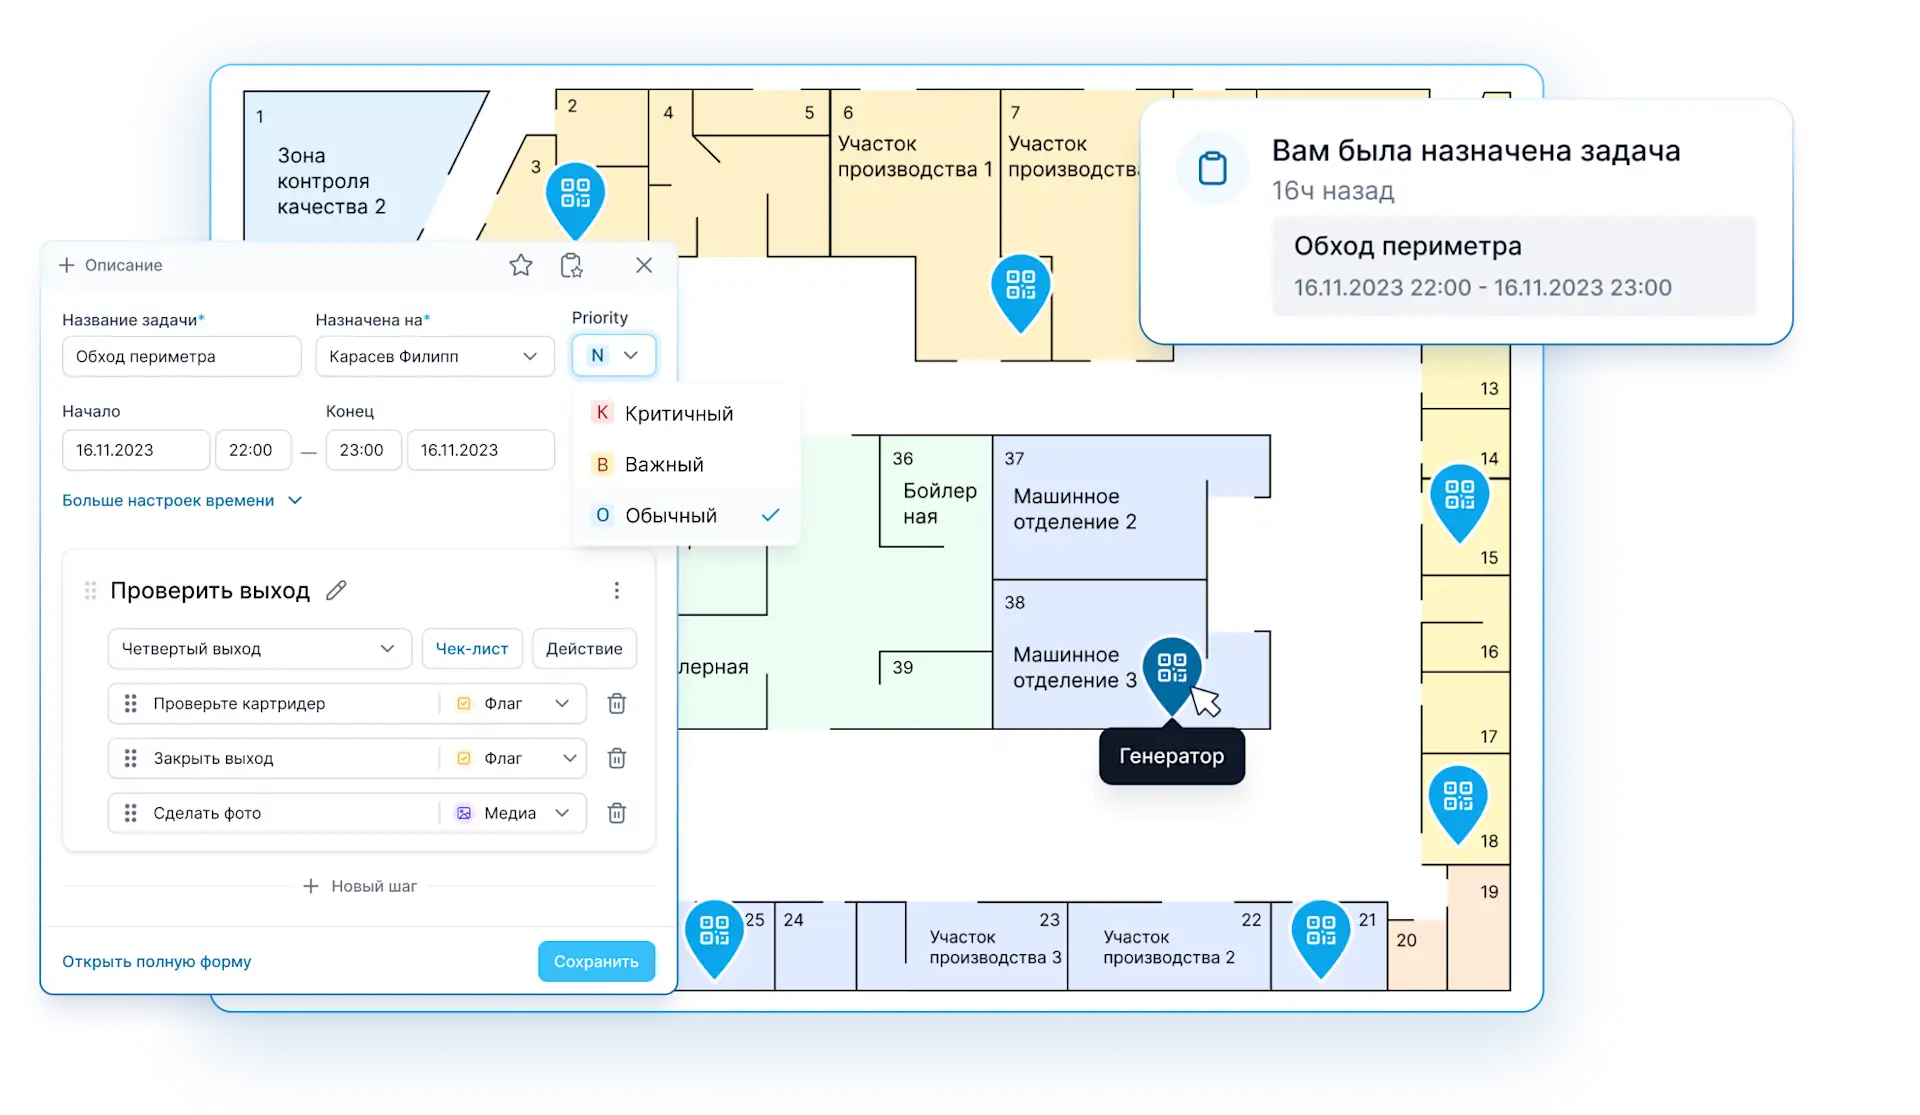Click the star favorite icon
Screen dimensions: 1920x1115
(520, 265)
